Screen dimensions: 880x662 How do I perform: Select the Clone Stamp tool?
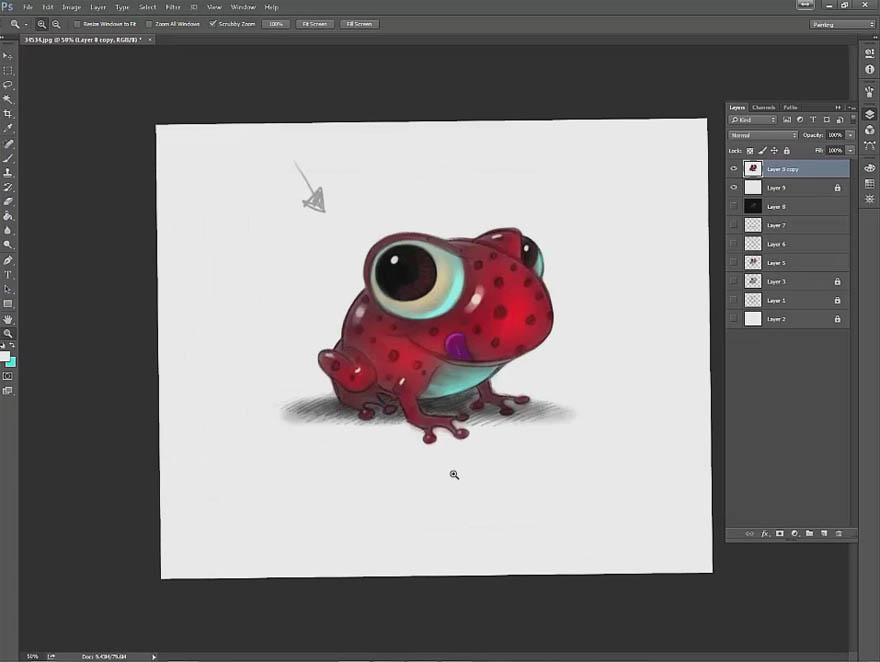tap(7, 173)
